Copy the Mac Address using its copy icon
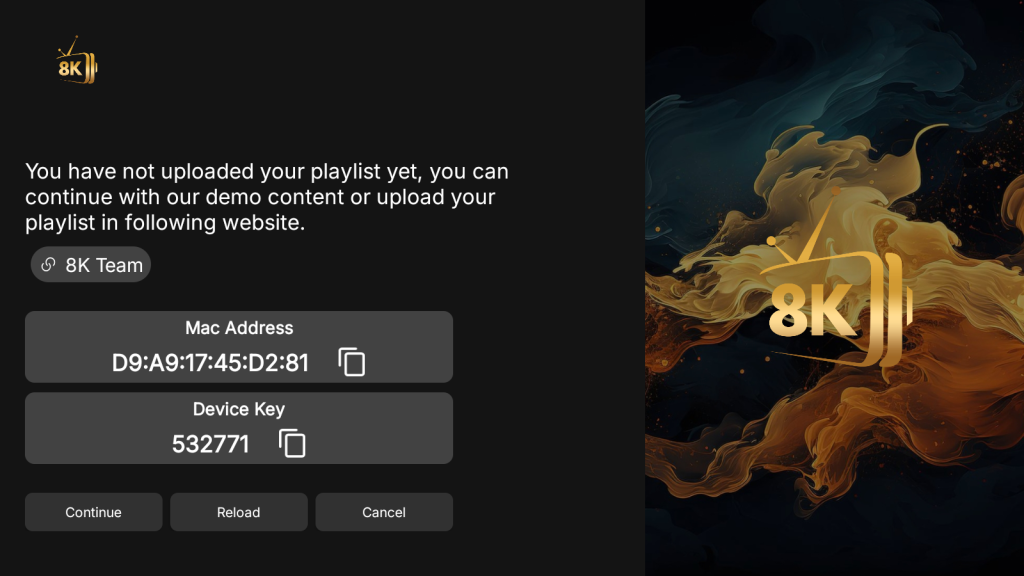 [352, 362]
